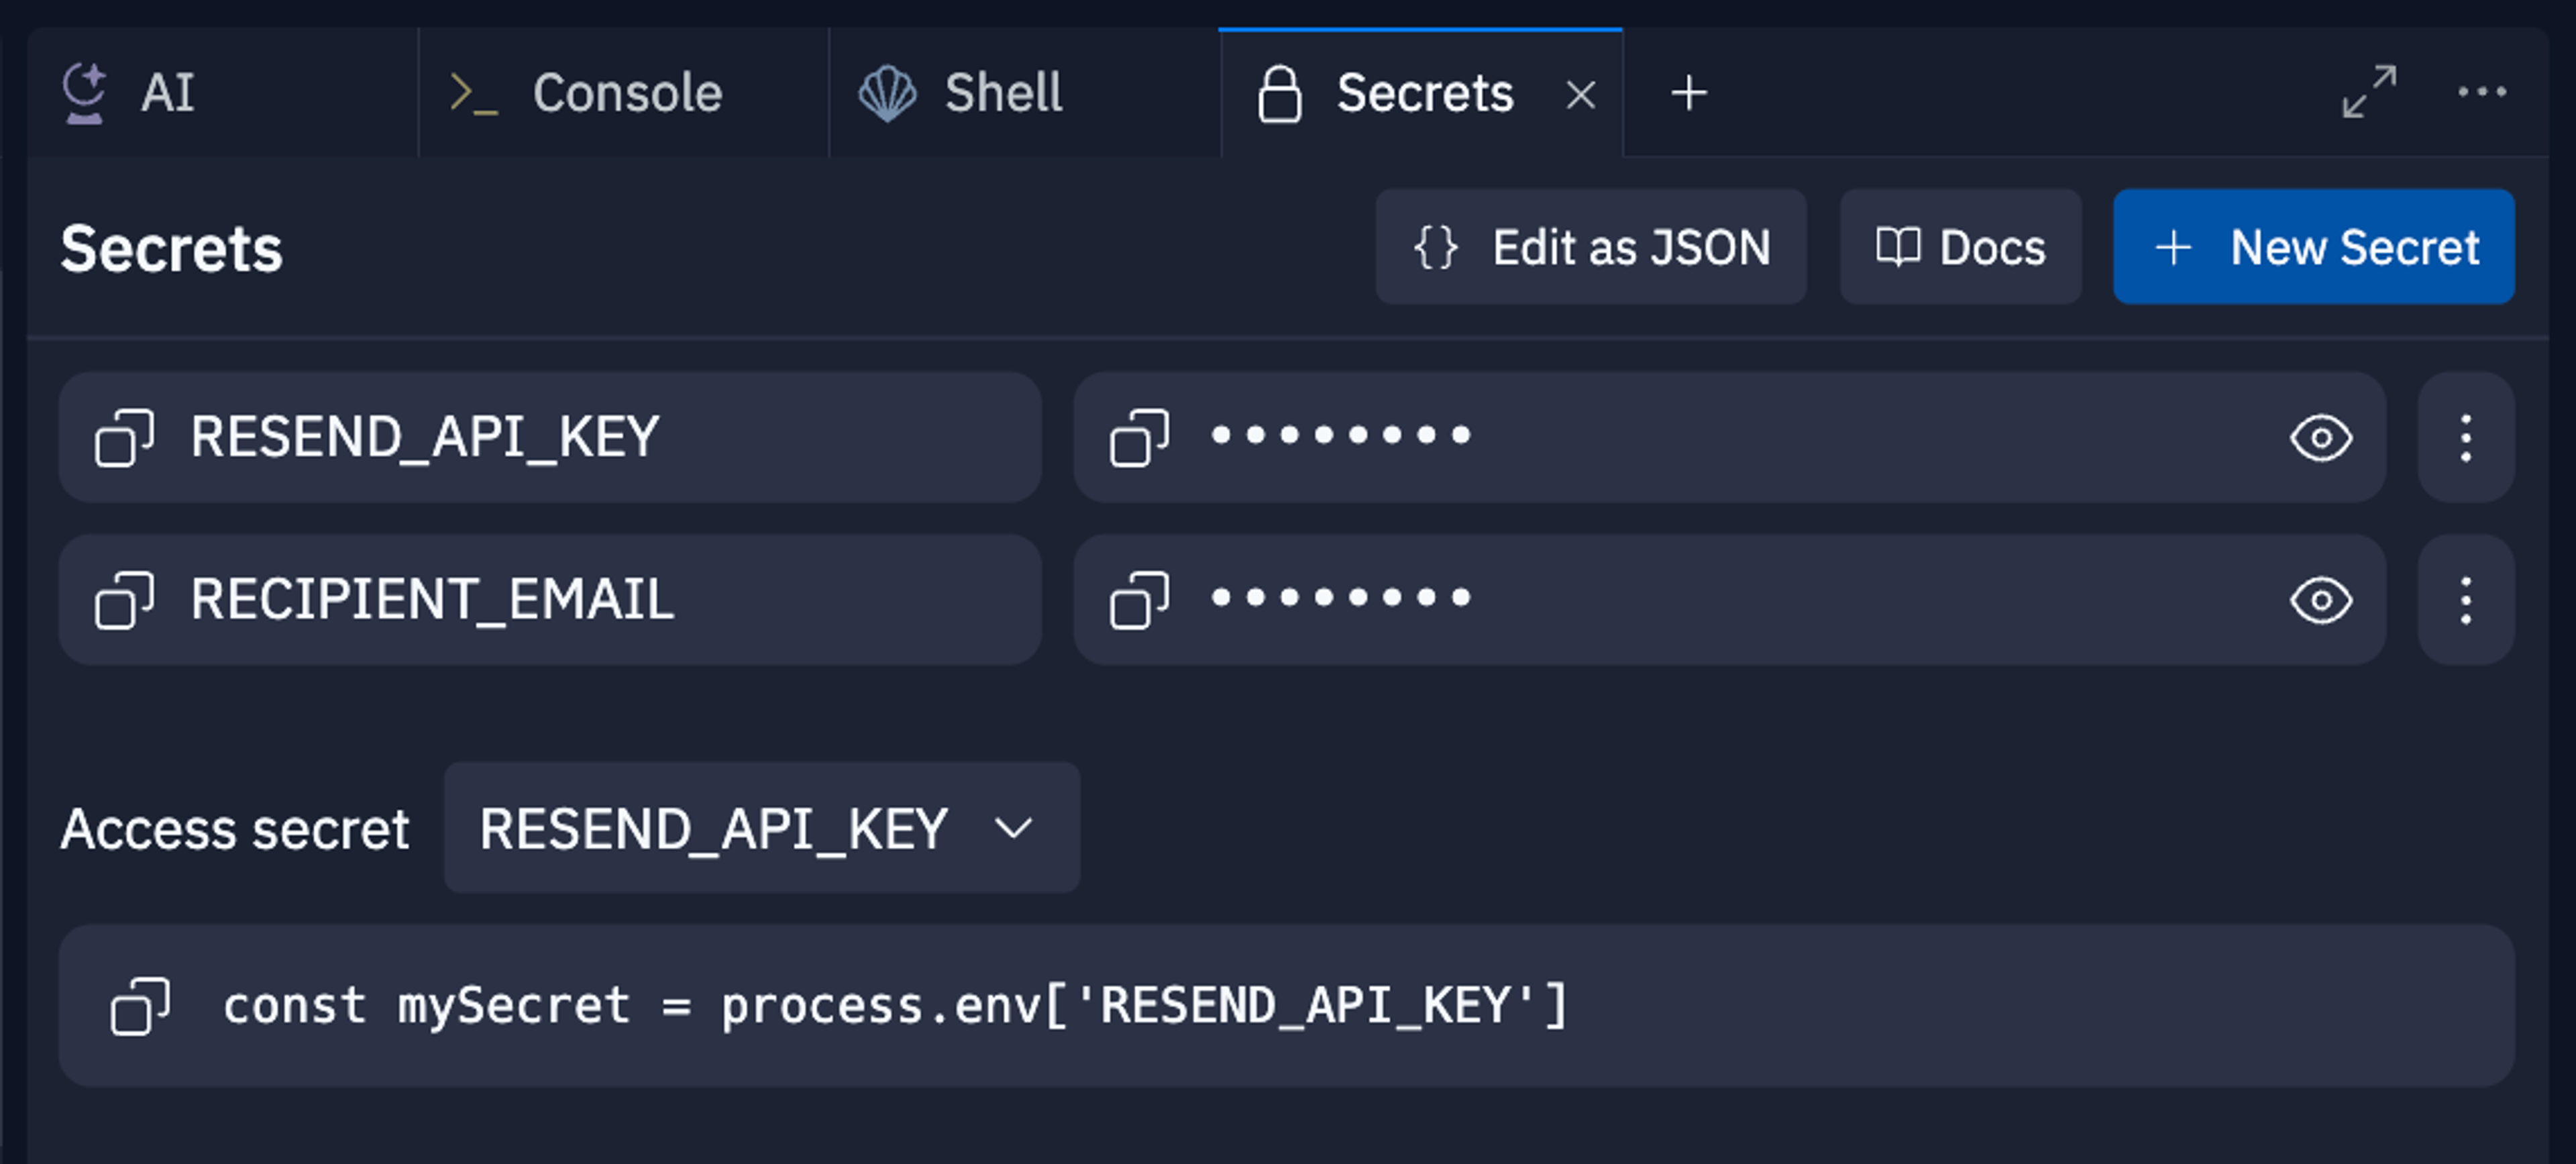Copy the RECIPIENT_EMAIL secret name

[124, 600]
